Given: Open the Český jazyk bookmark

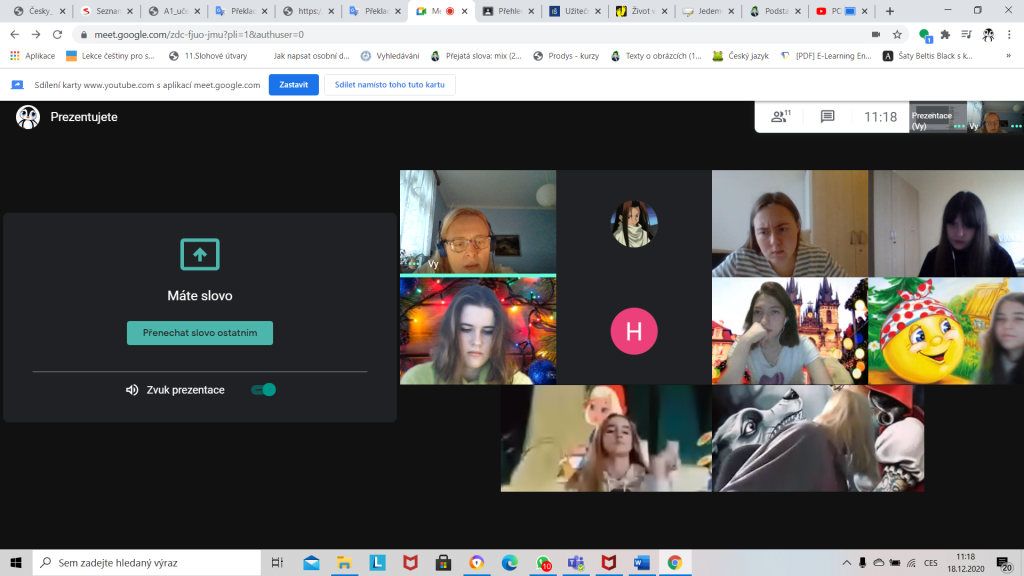Looking at the screenshot, I should tap(741, 56).
